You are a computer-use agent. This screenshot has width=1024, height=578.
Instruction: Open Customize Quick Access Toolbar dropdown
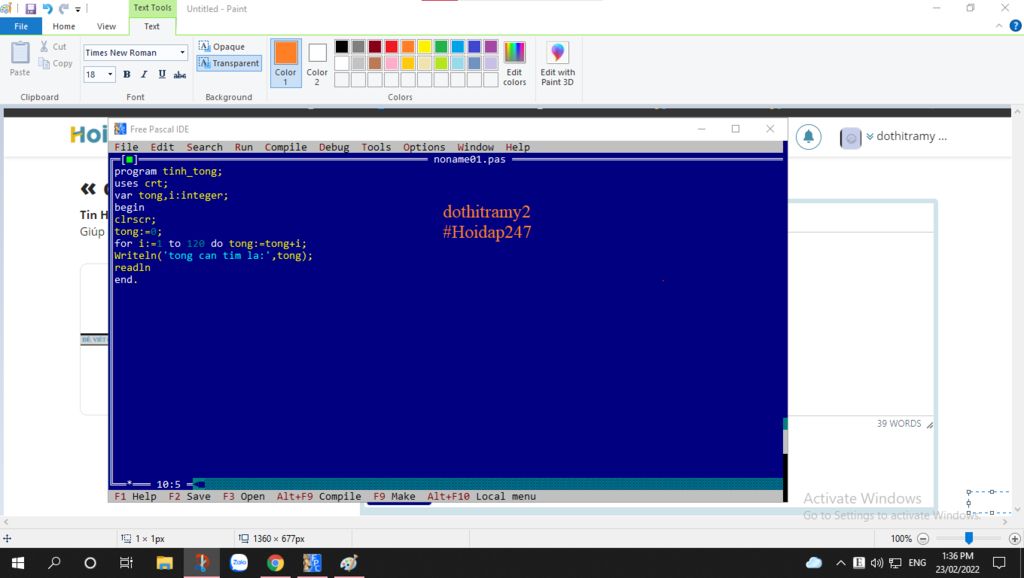click(x=78, y=9)
